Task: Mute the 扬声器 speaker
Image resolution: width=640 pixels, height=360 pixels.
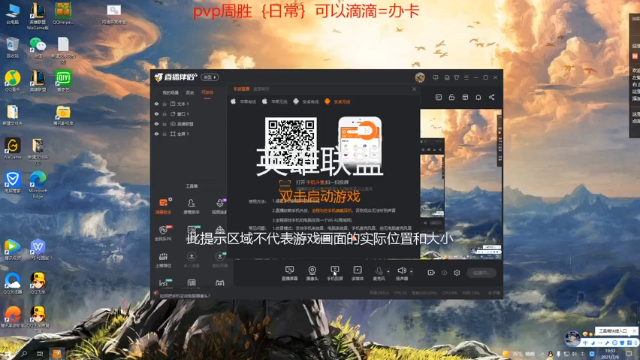Action: click(402, 273)
